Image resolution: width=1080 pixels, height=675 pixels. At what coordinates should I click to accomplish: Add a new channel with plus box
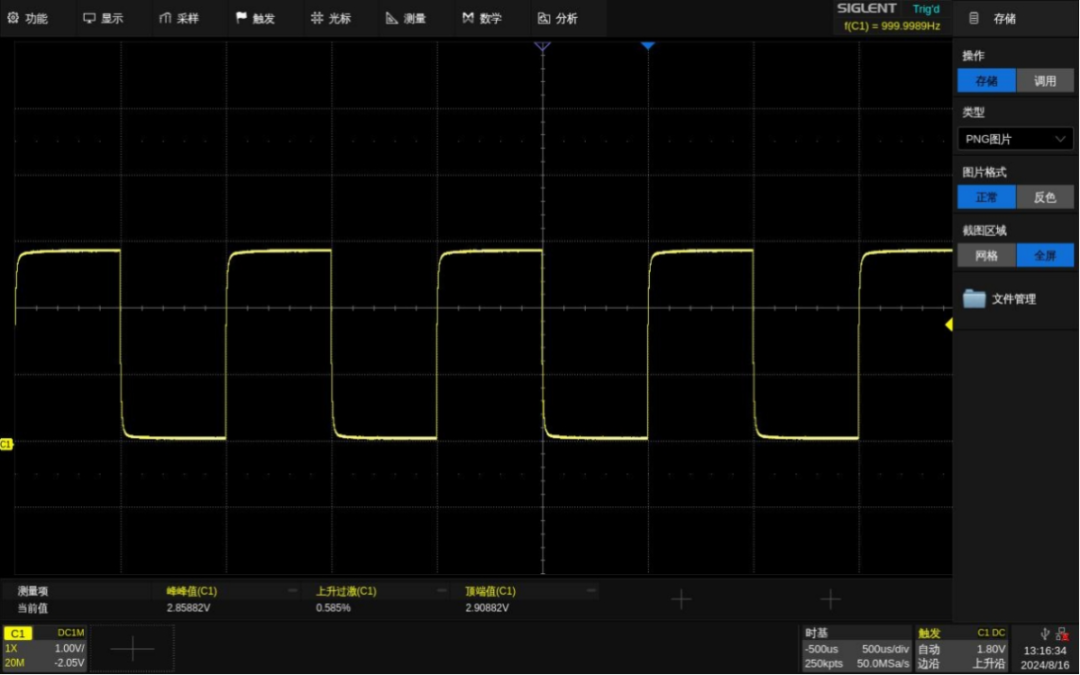tap(132, 648)
